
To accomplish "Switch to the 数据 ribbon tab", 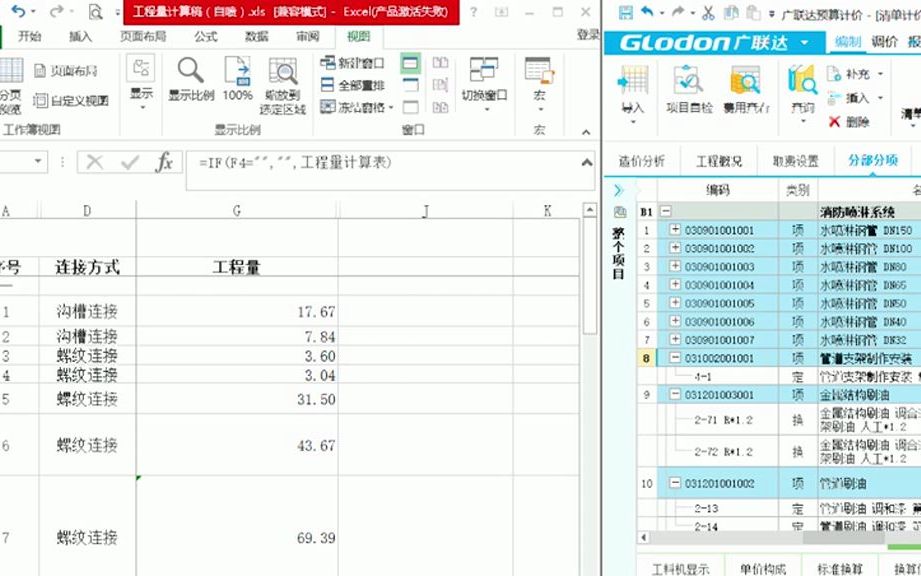I will pyautogui.click(x=257, y=36).
